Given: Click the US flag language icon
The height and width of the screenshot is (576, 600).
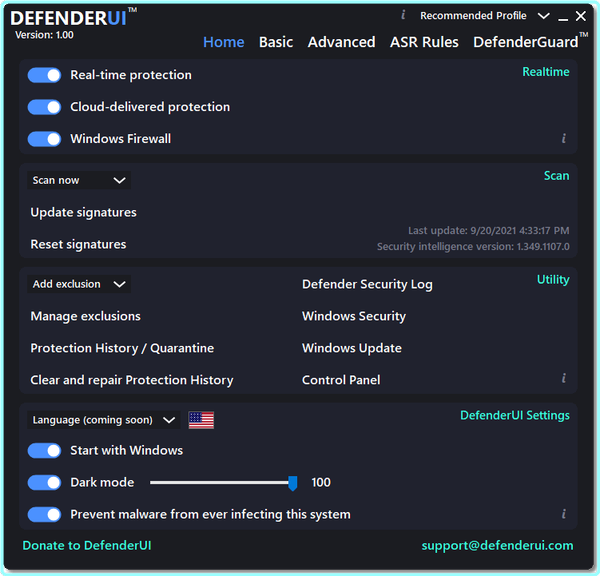Looking at the screenshot, I should [x=201, y=420].
